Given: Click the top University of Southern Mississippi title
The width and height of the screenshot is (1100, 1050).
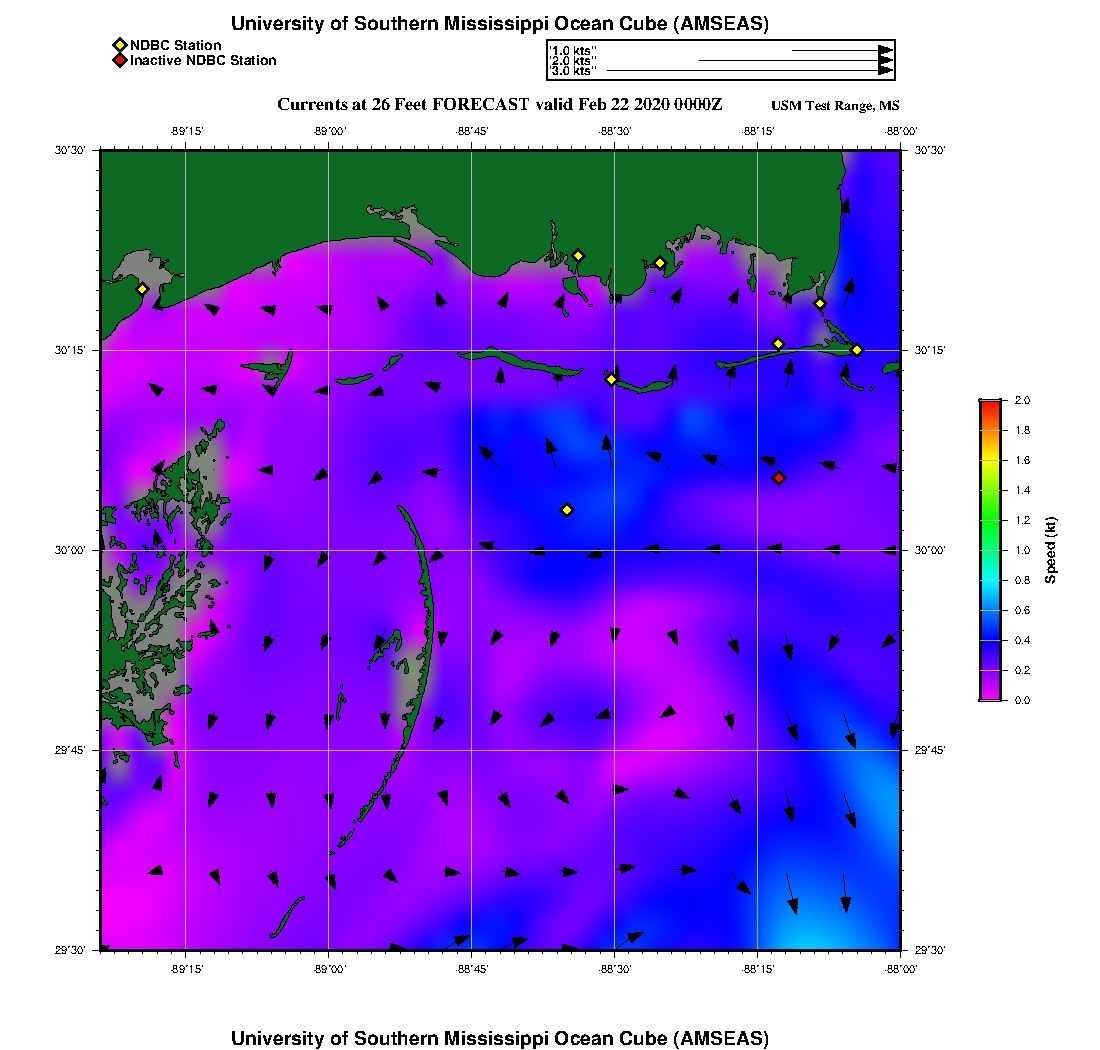Looking at the screenshot, I should click(499, 24).
